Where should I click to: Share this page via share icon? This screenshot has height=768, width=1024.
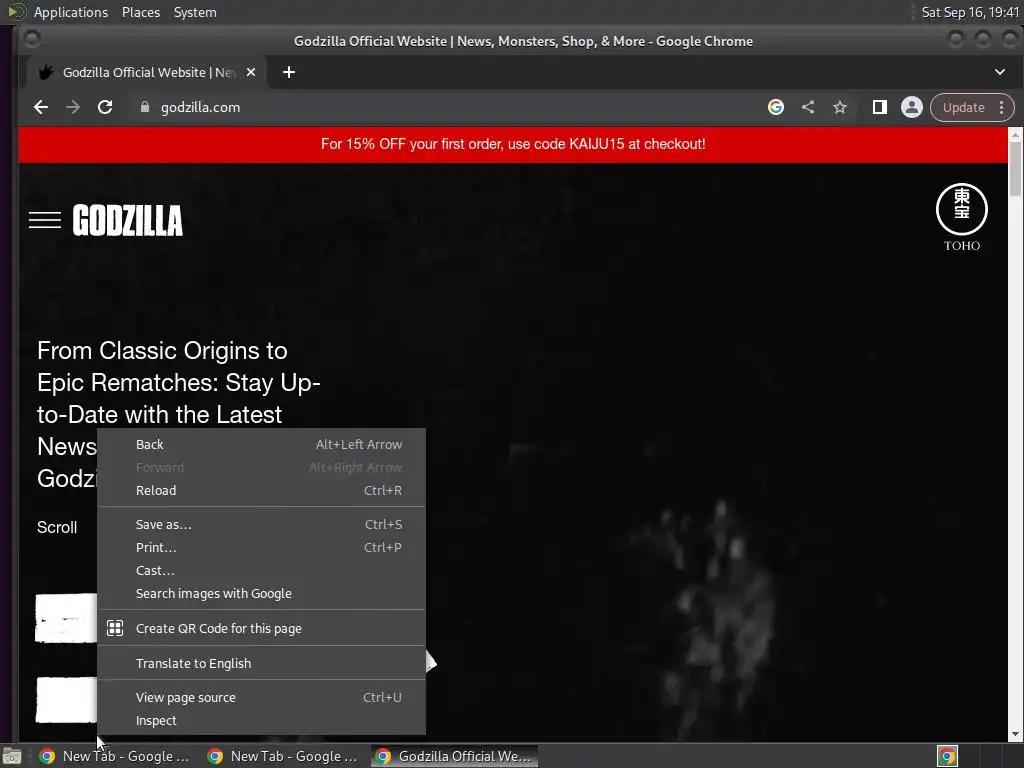(x=808, y=107)
